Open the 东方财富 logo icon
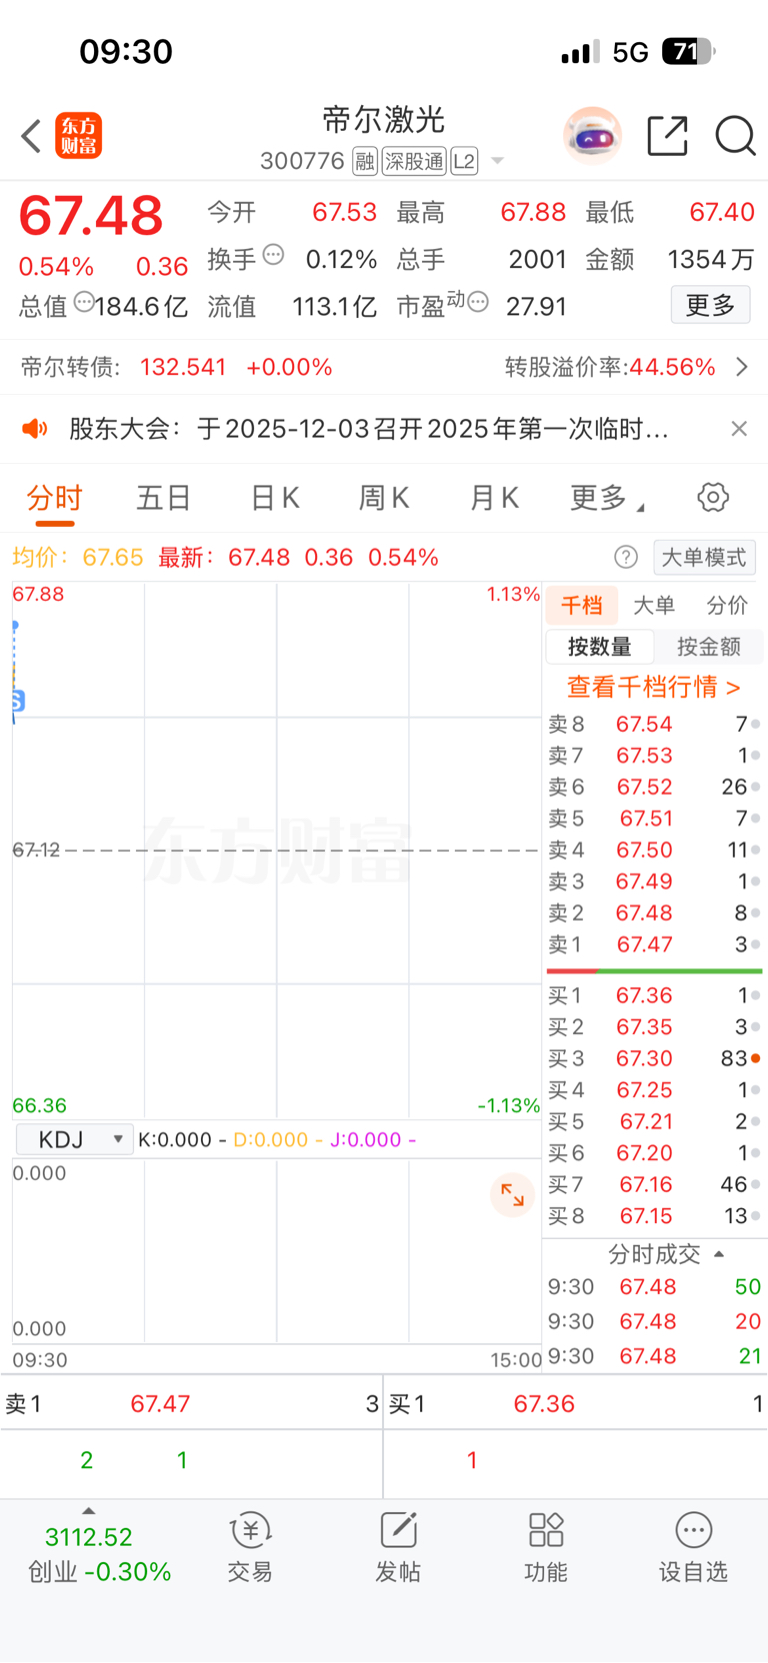 pos(79,136)
